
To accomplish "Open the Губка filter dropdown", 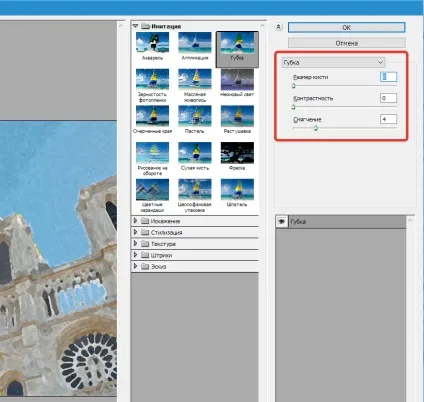I will click(333, 62).
